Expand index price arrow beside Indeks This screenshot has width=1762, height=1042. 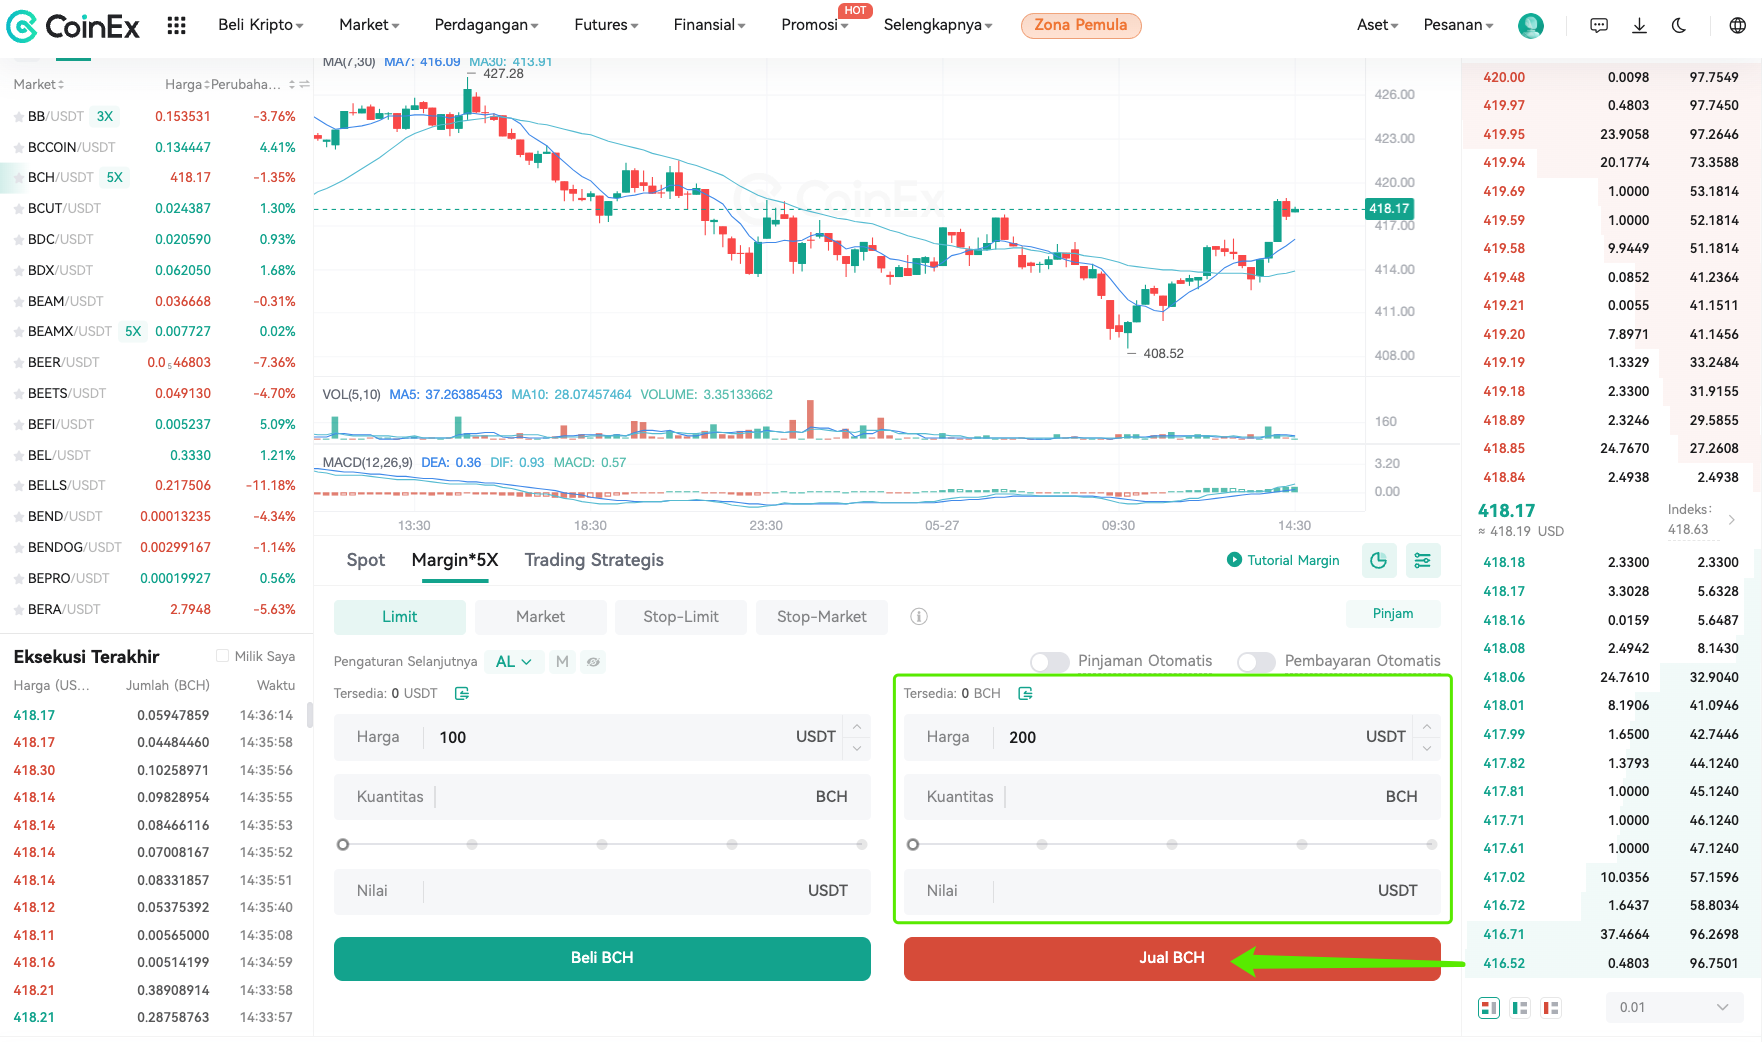click(x=1732, y=520)
